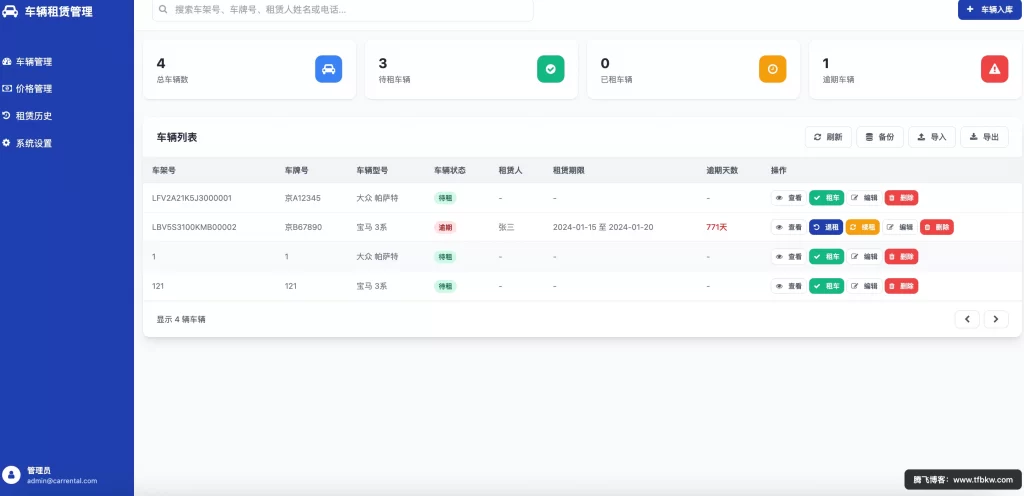
Task: Open 价格管理 in the sidebar
Action: pos(27,89)
